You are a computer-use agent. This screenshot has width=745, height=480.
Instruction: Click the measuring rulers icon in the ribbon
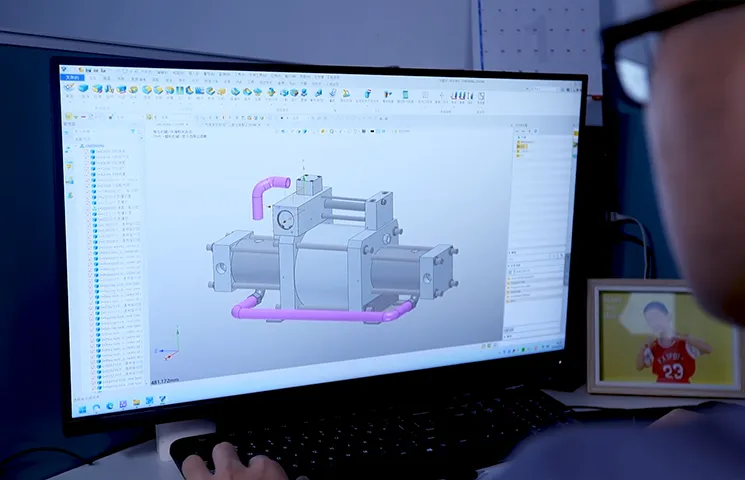tap(459, 96)
